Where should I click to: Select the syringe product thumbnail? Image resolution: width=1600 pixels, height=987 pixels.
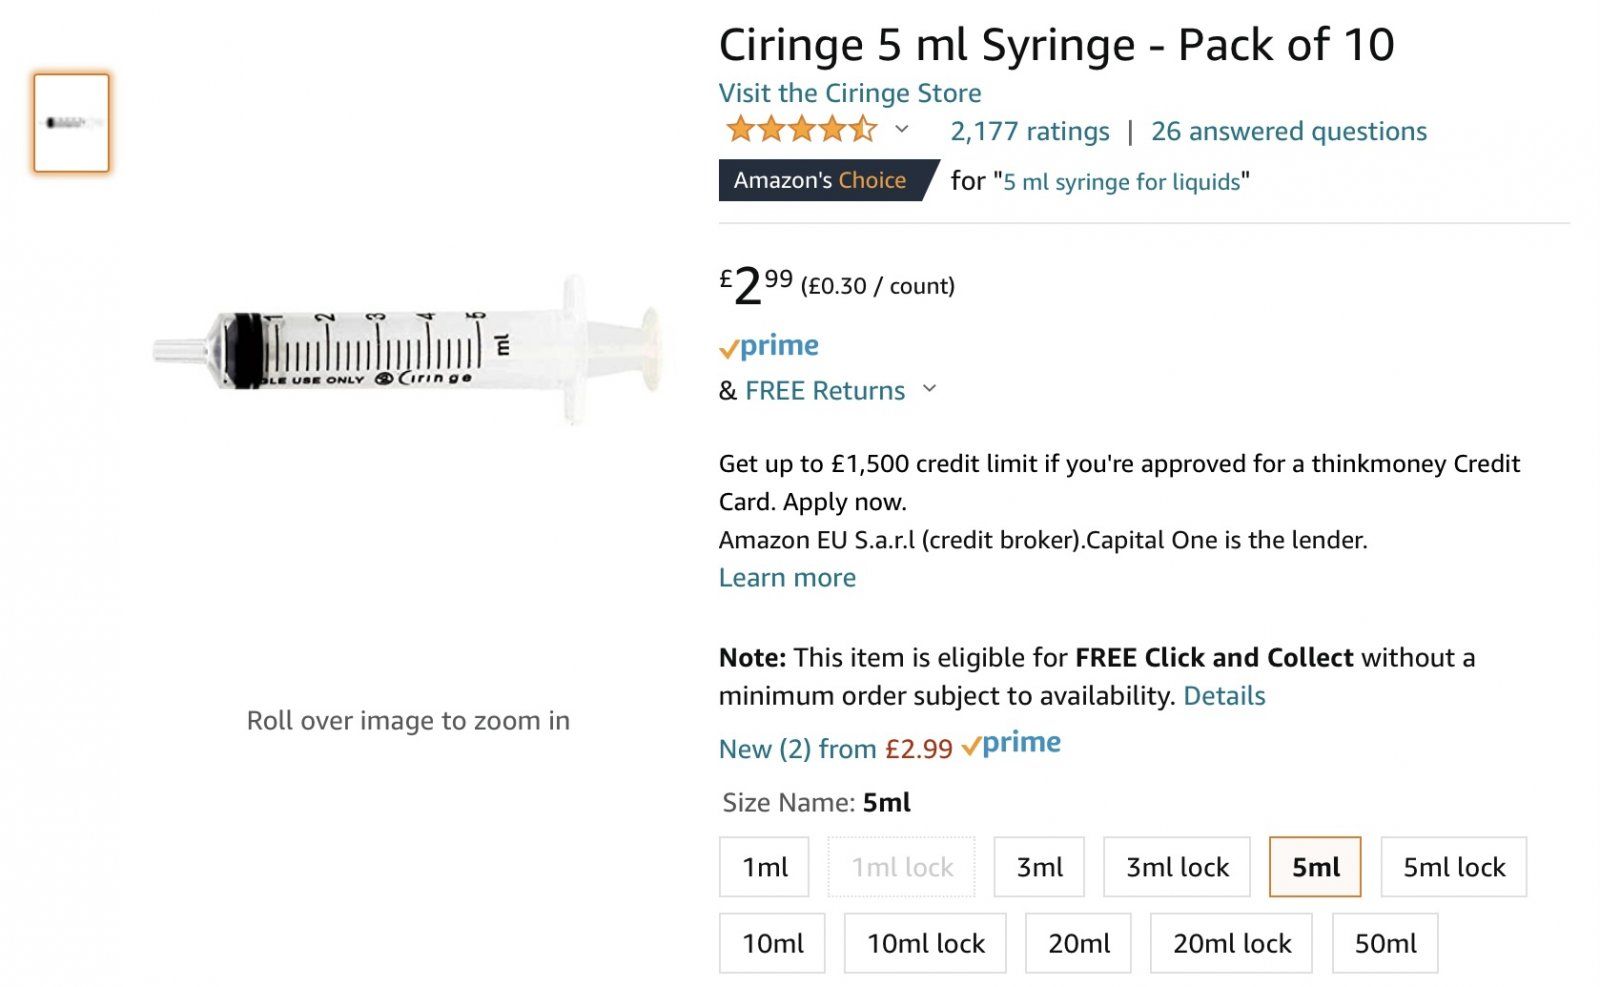[71, 123]
